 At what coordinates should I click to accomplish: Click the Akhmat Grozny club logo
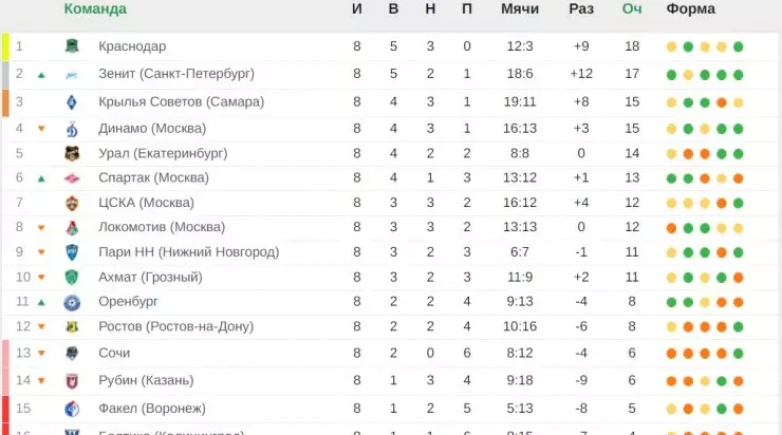(72, 277)
